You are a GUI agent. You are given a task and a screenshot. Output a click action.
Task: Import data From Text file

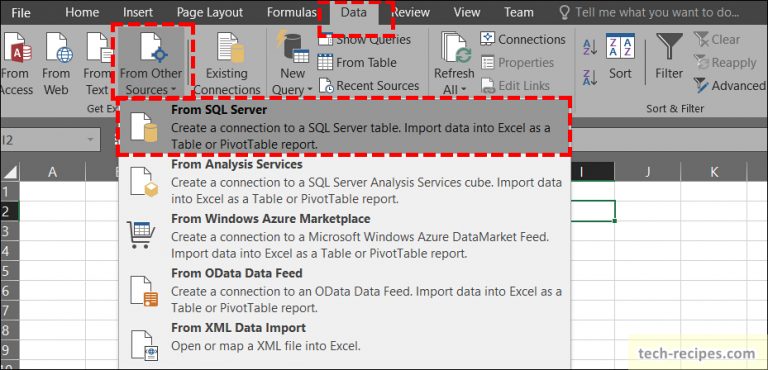coord(97,63)
